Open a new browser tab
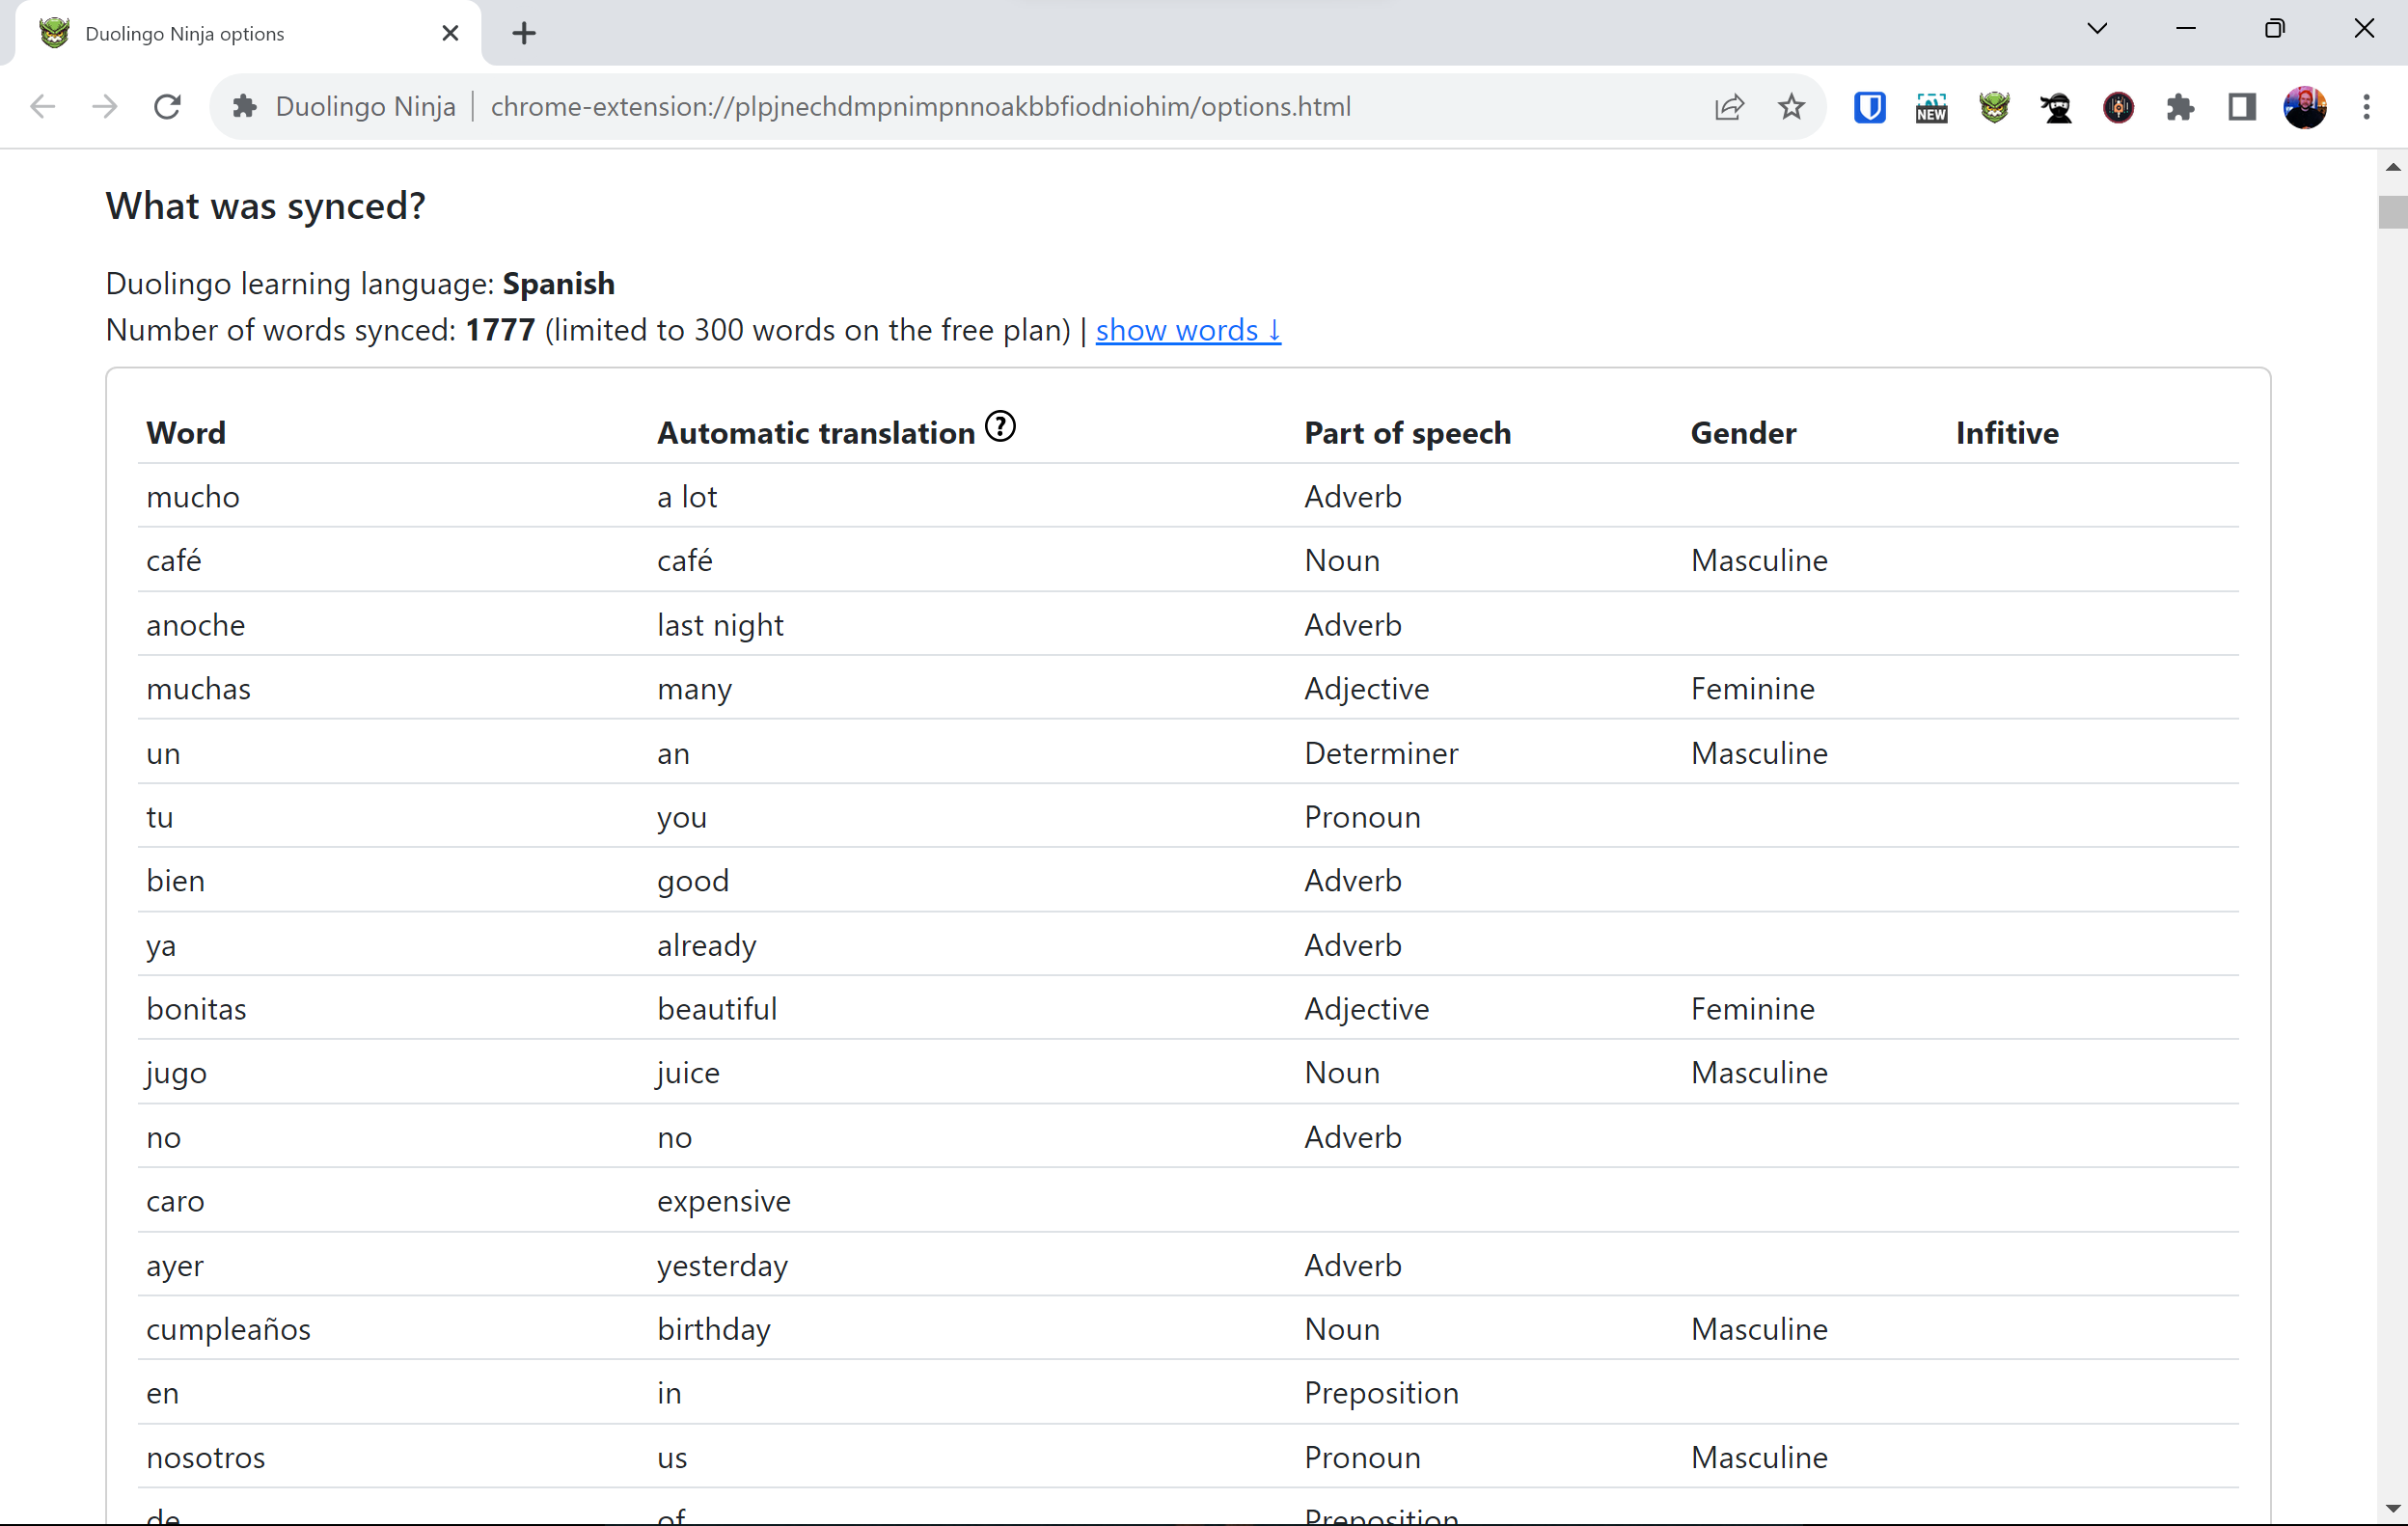 point(523,33)
